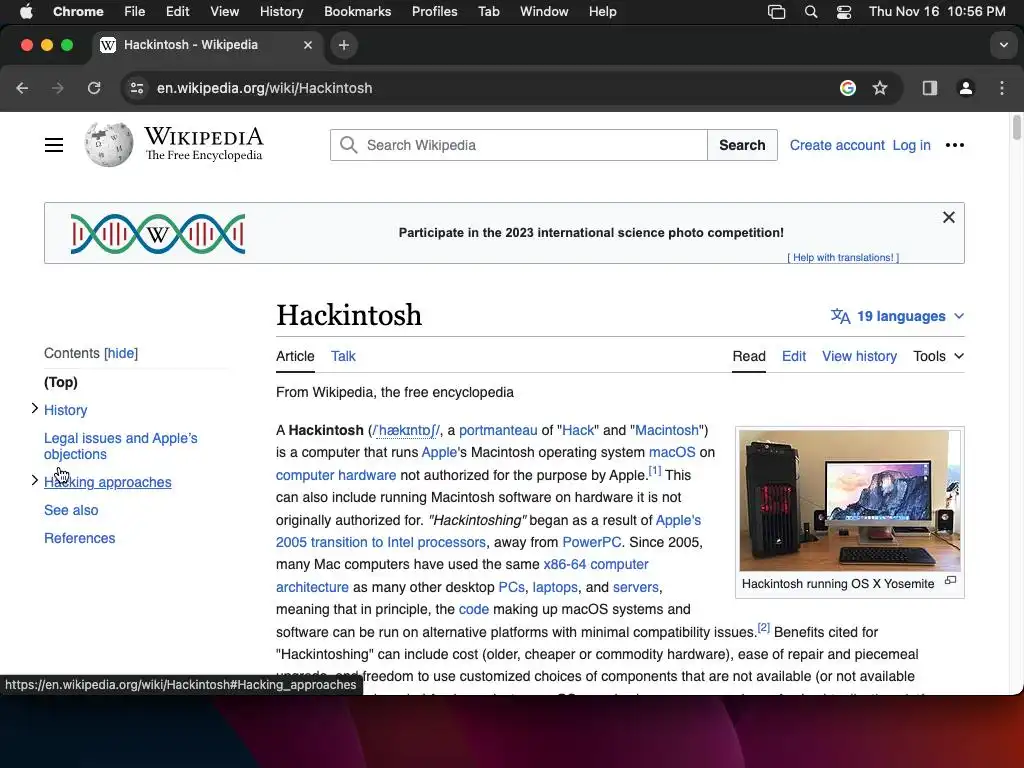Image resolution: width=1024 pixels, height=768 pixels.
Task: Jump to Legal issues and Apple's objections
Action: (120, 446)
